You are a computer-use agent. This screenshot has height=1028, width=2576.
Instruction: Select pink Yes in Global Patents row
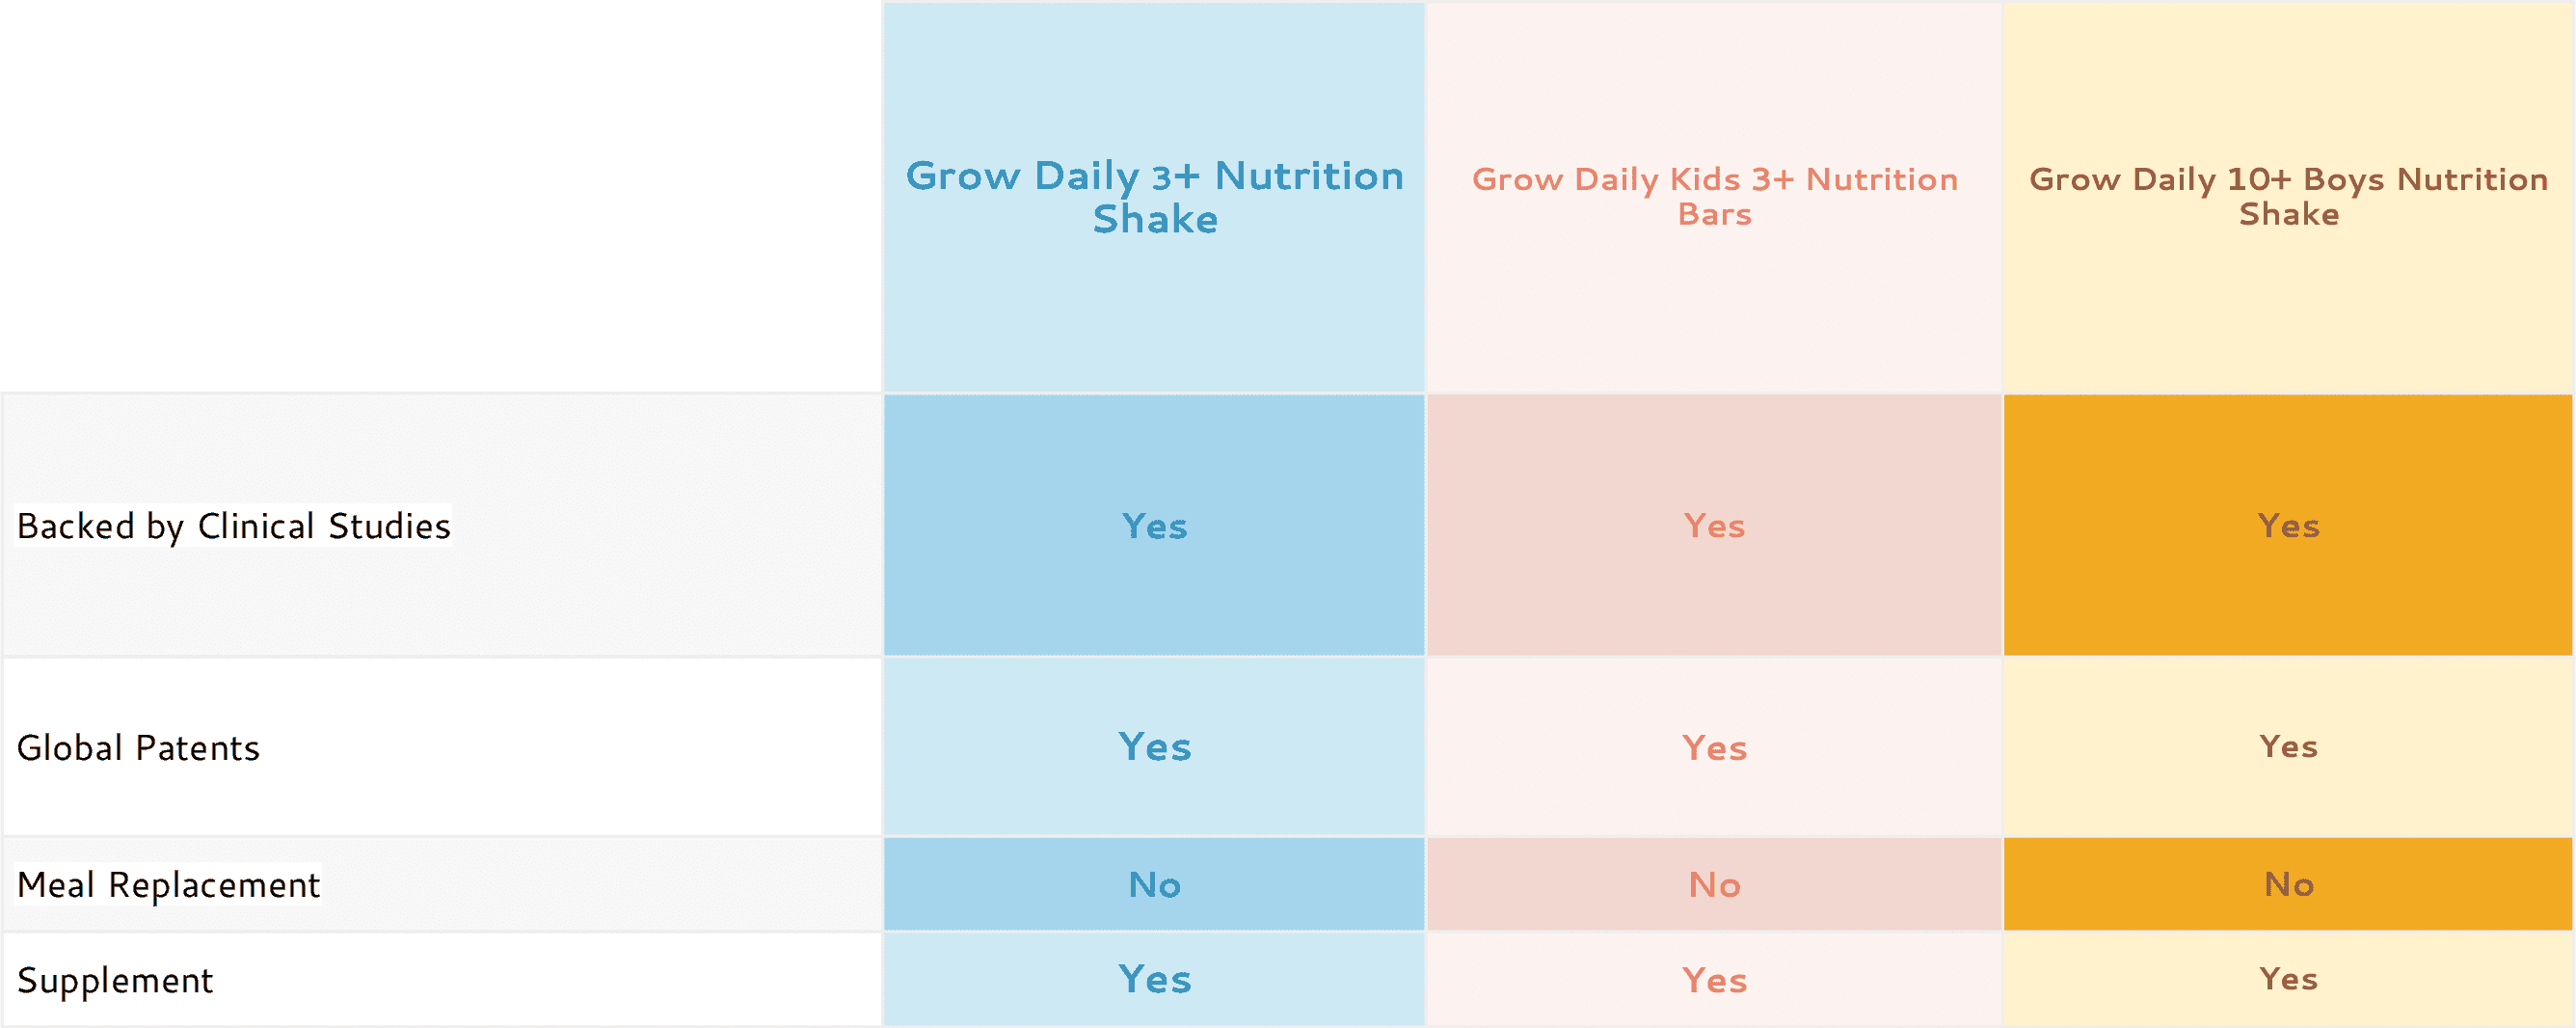pos(1714,748)
